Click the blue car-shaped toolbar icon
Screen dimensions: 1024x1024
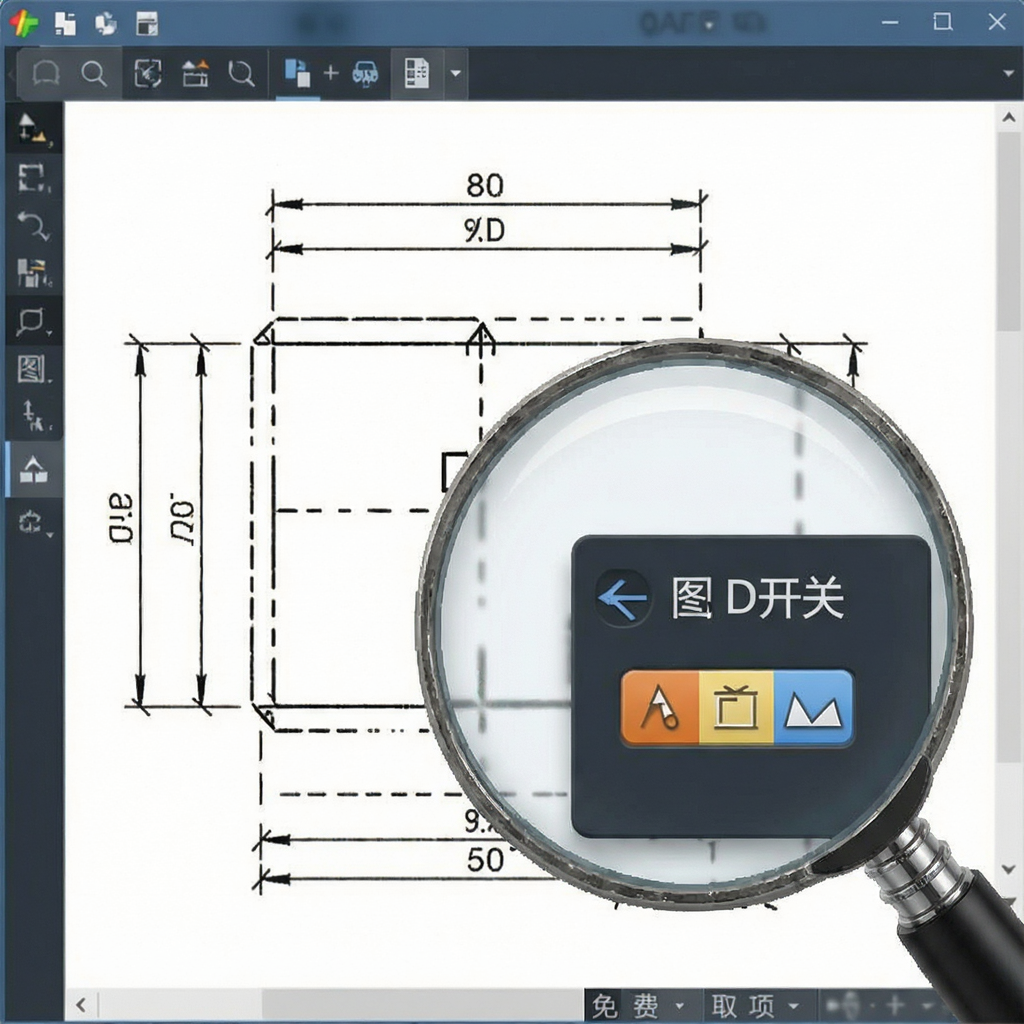click(365, 73)
